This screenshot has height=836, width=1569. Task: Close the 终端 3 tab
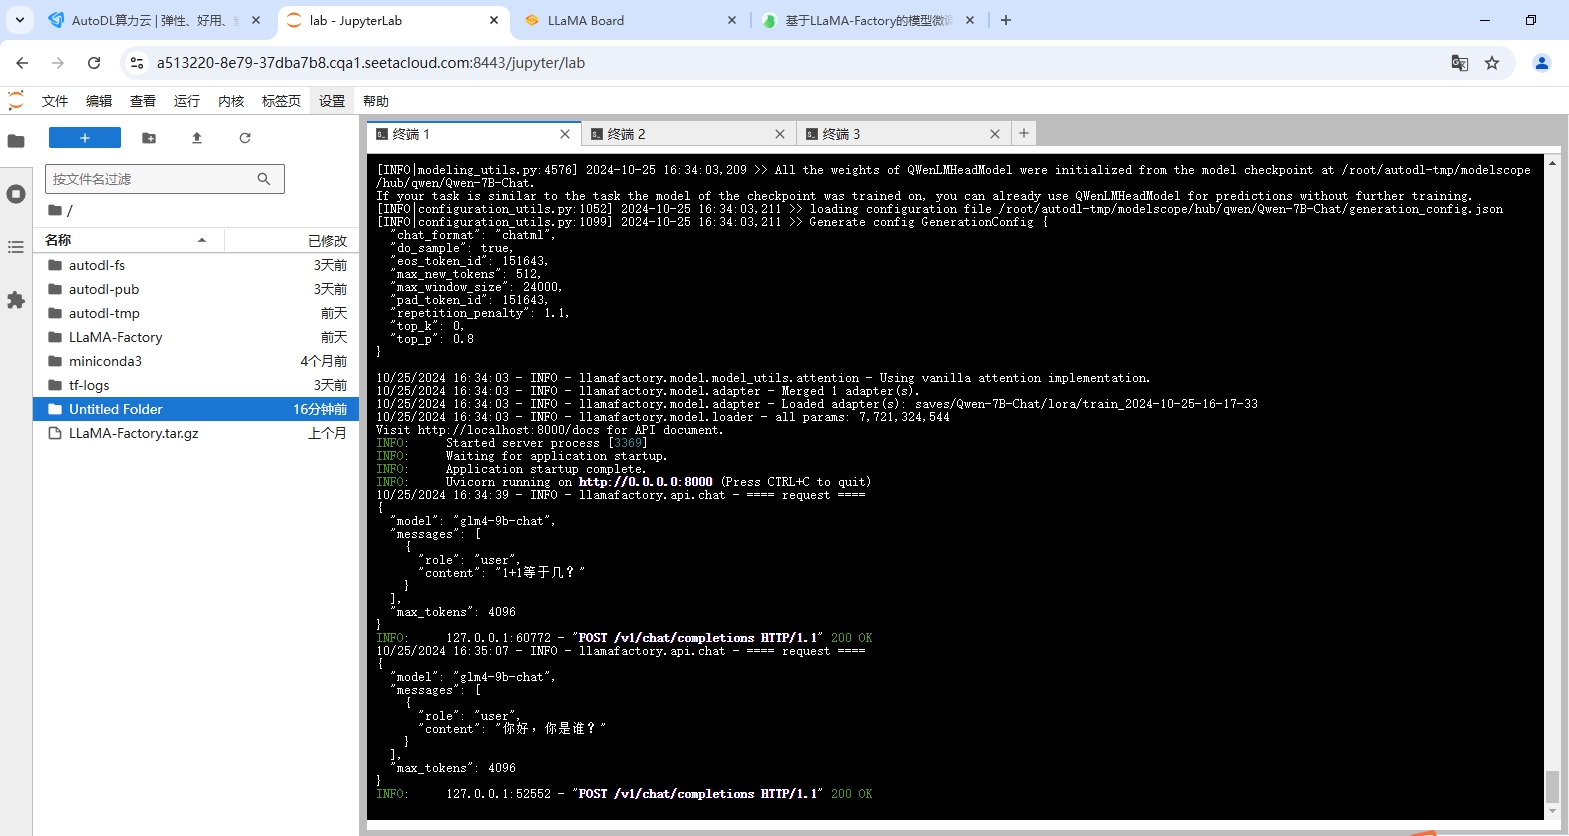point(995,134)
